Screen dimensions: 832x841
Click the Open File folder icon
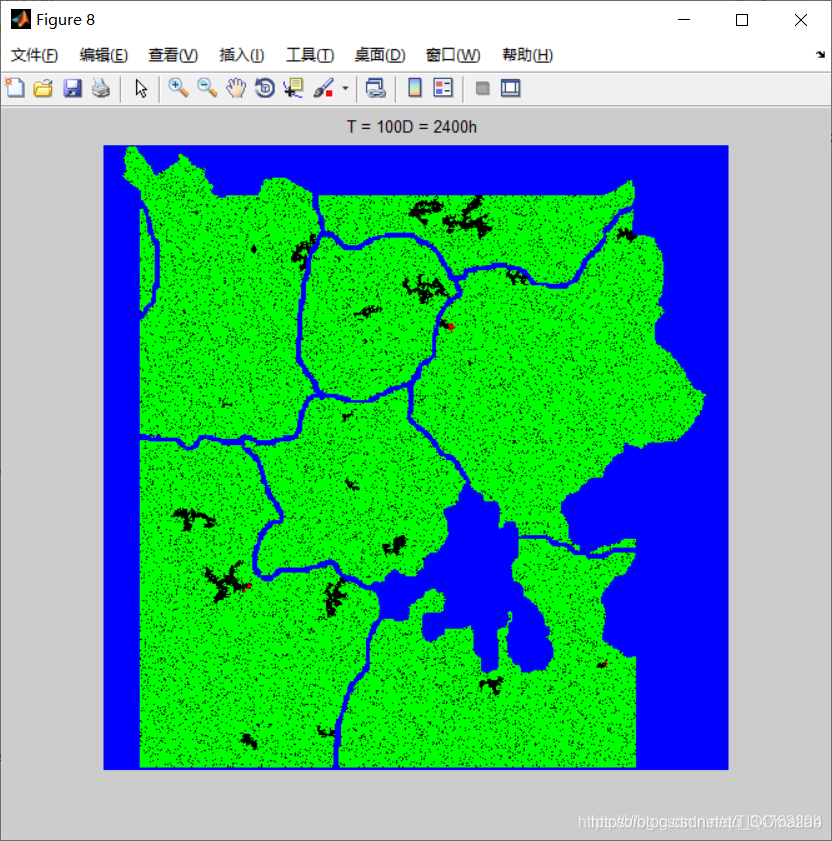click(43, 88)
